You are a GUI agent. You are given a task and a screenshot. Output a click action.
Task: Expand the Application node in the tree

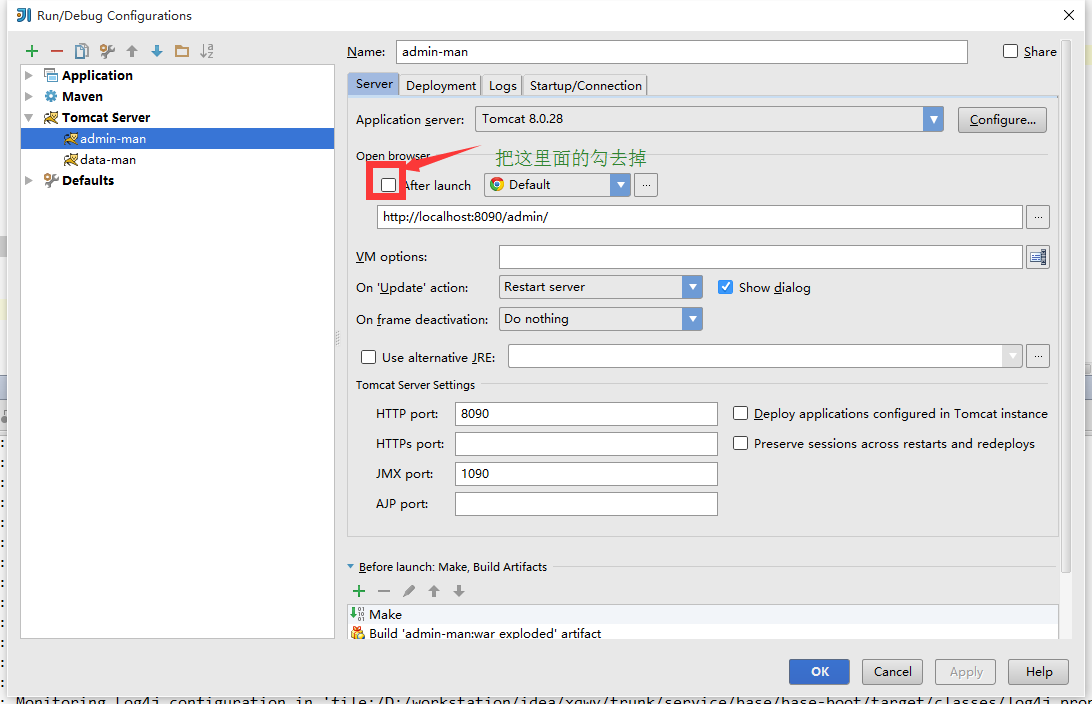[x=29, y=75]
